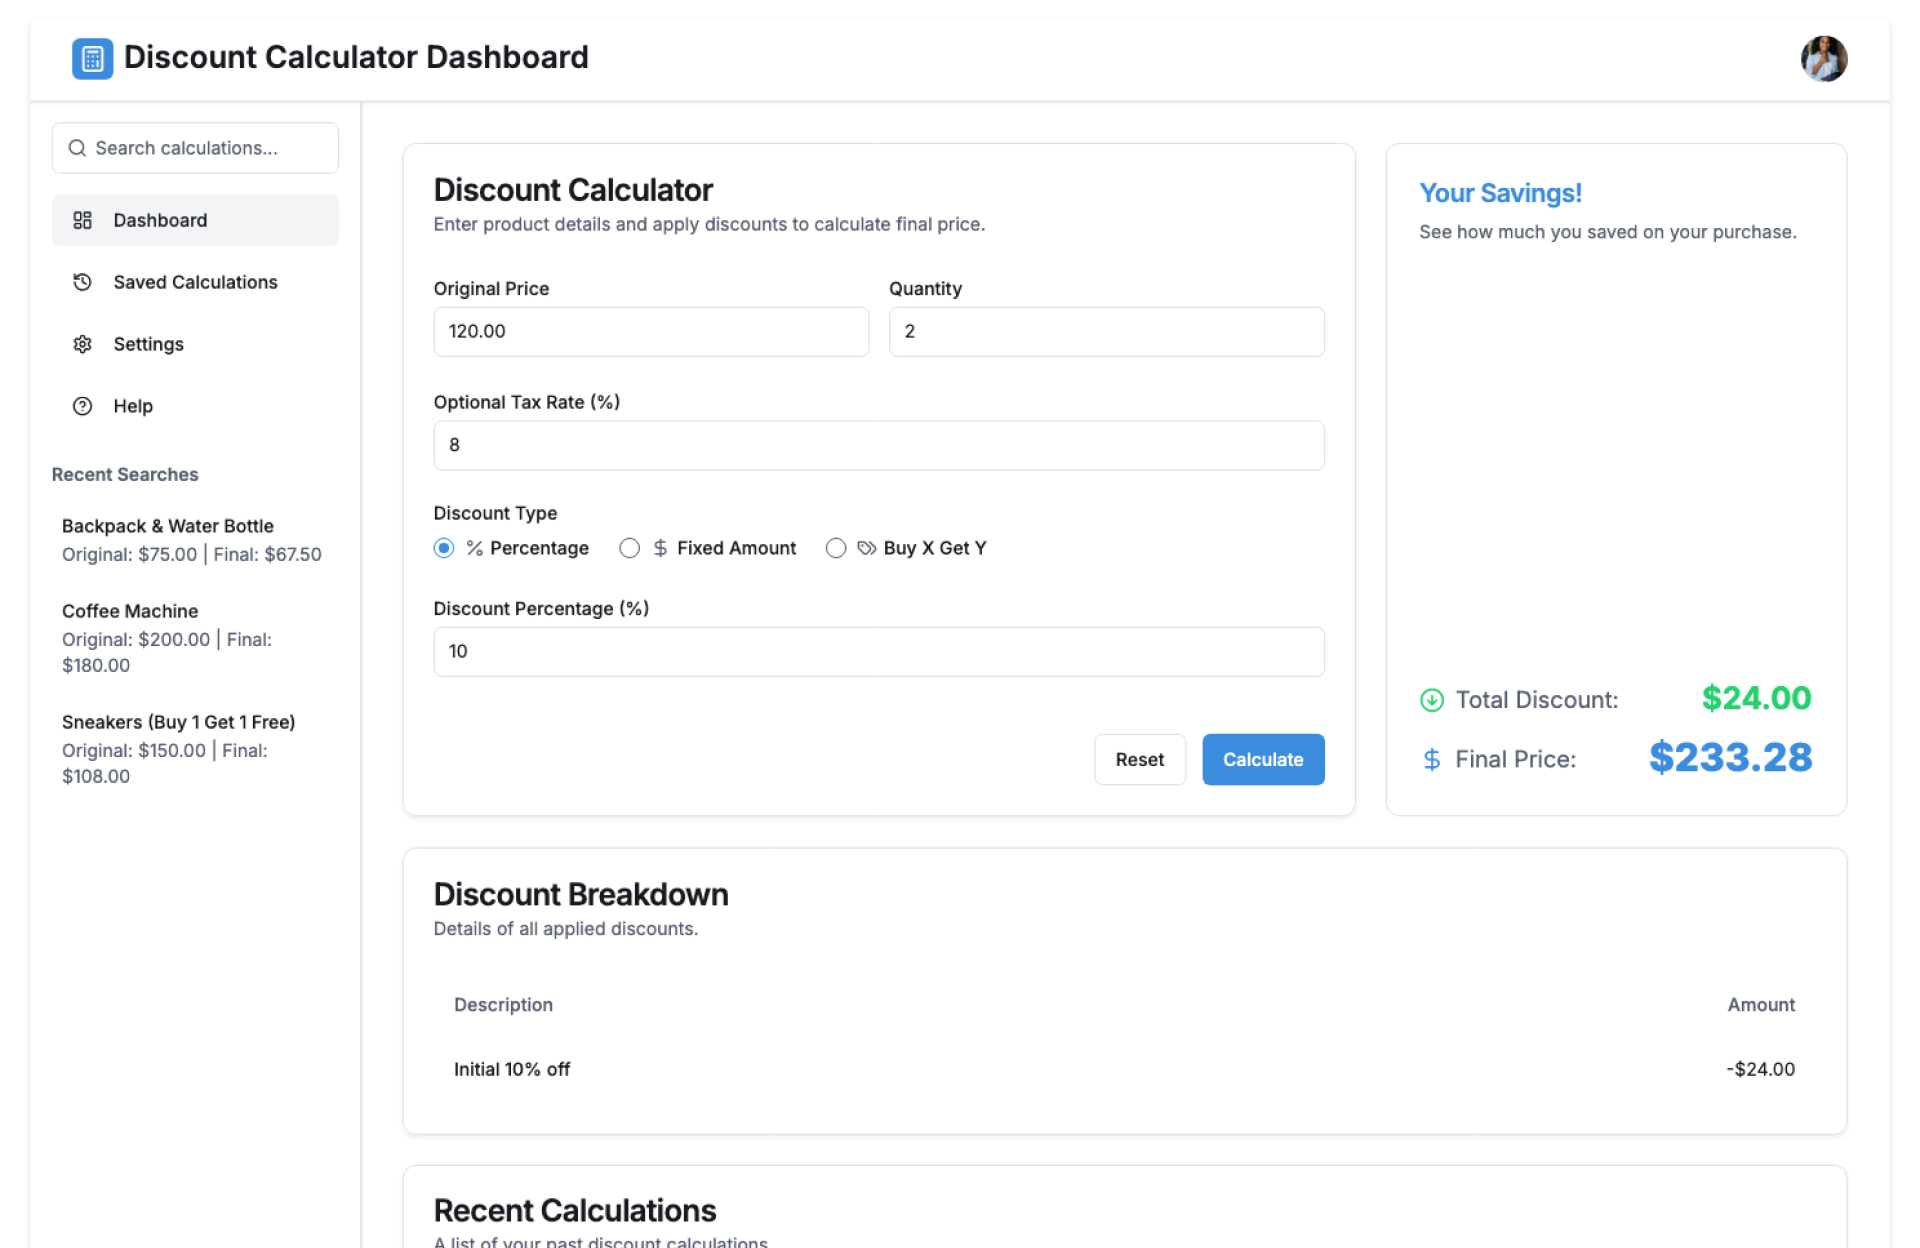
Task: Open Saved Calculations in the sidebar
Action: point(195,282)
